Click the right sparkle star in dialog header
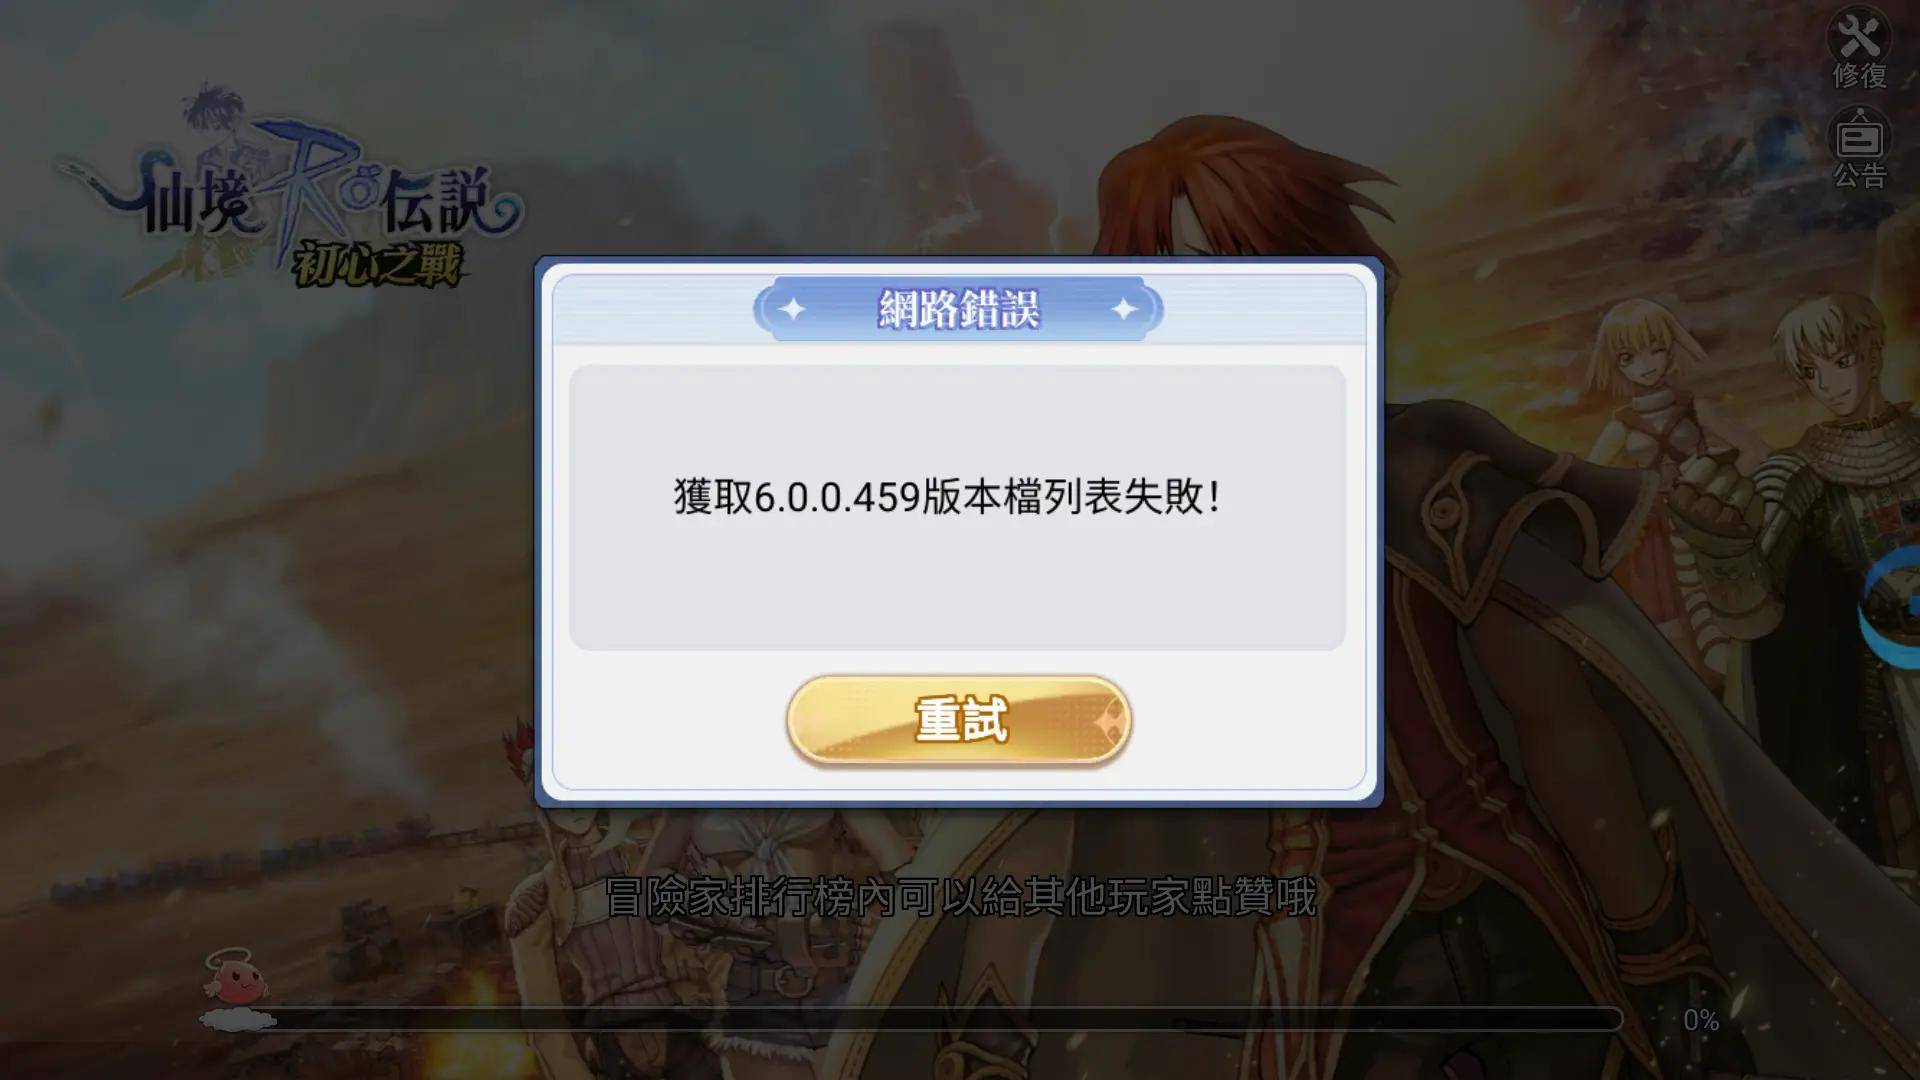This screenshot has height=1080, width=1920. click(x=1124, y=309)
